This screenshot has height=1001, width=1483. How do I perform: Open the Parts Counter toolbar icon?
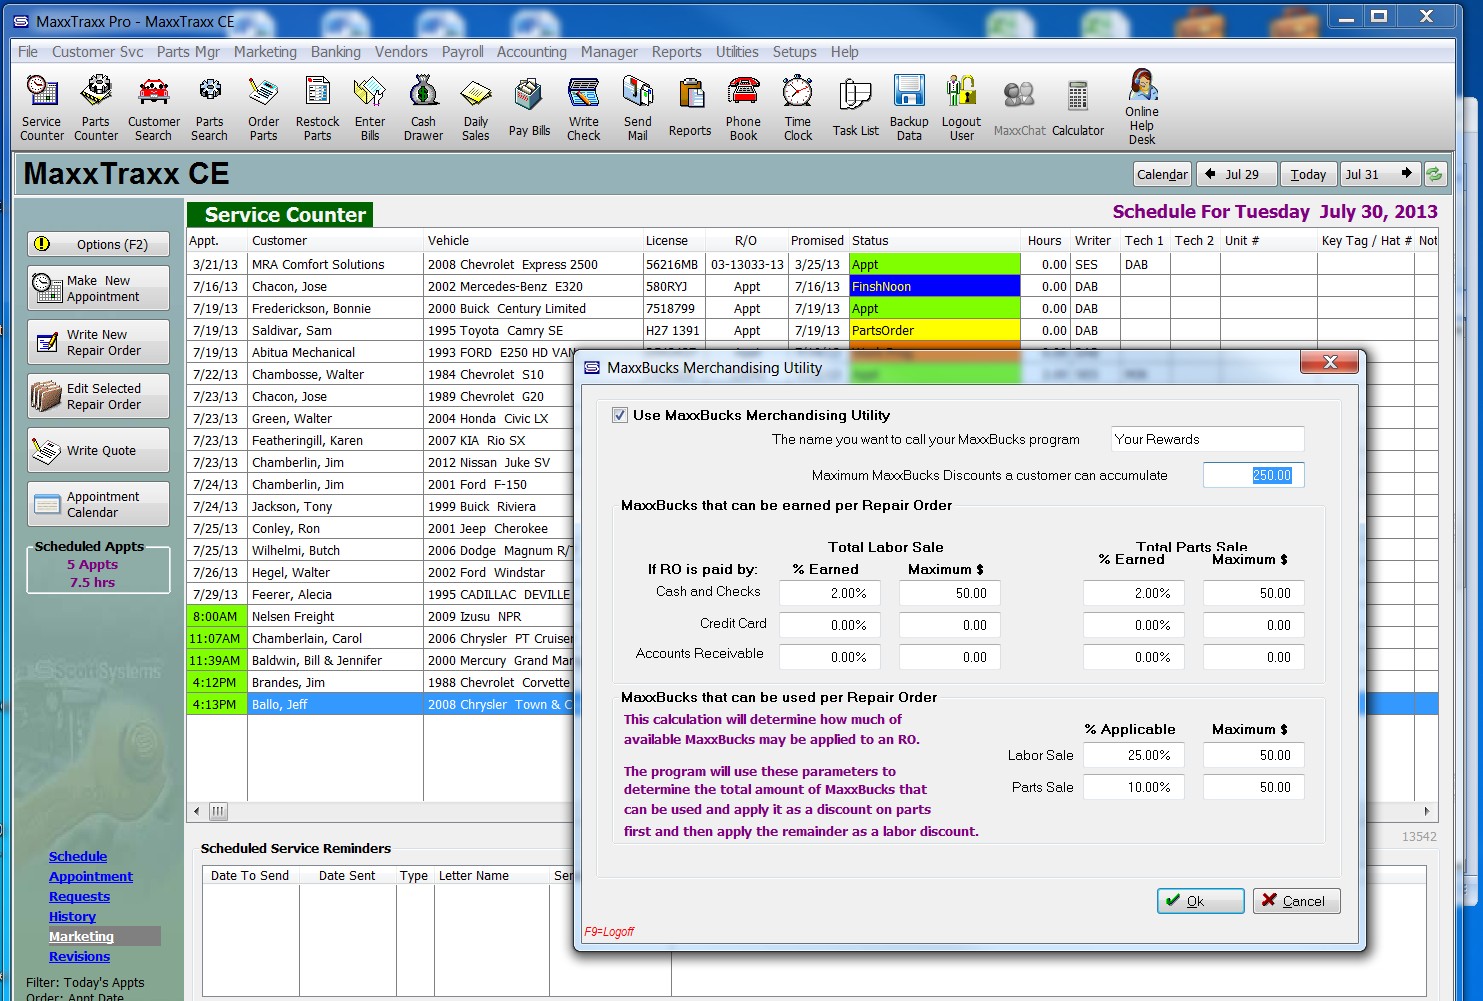(96, 108)
